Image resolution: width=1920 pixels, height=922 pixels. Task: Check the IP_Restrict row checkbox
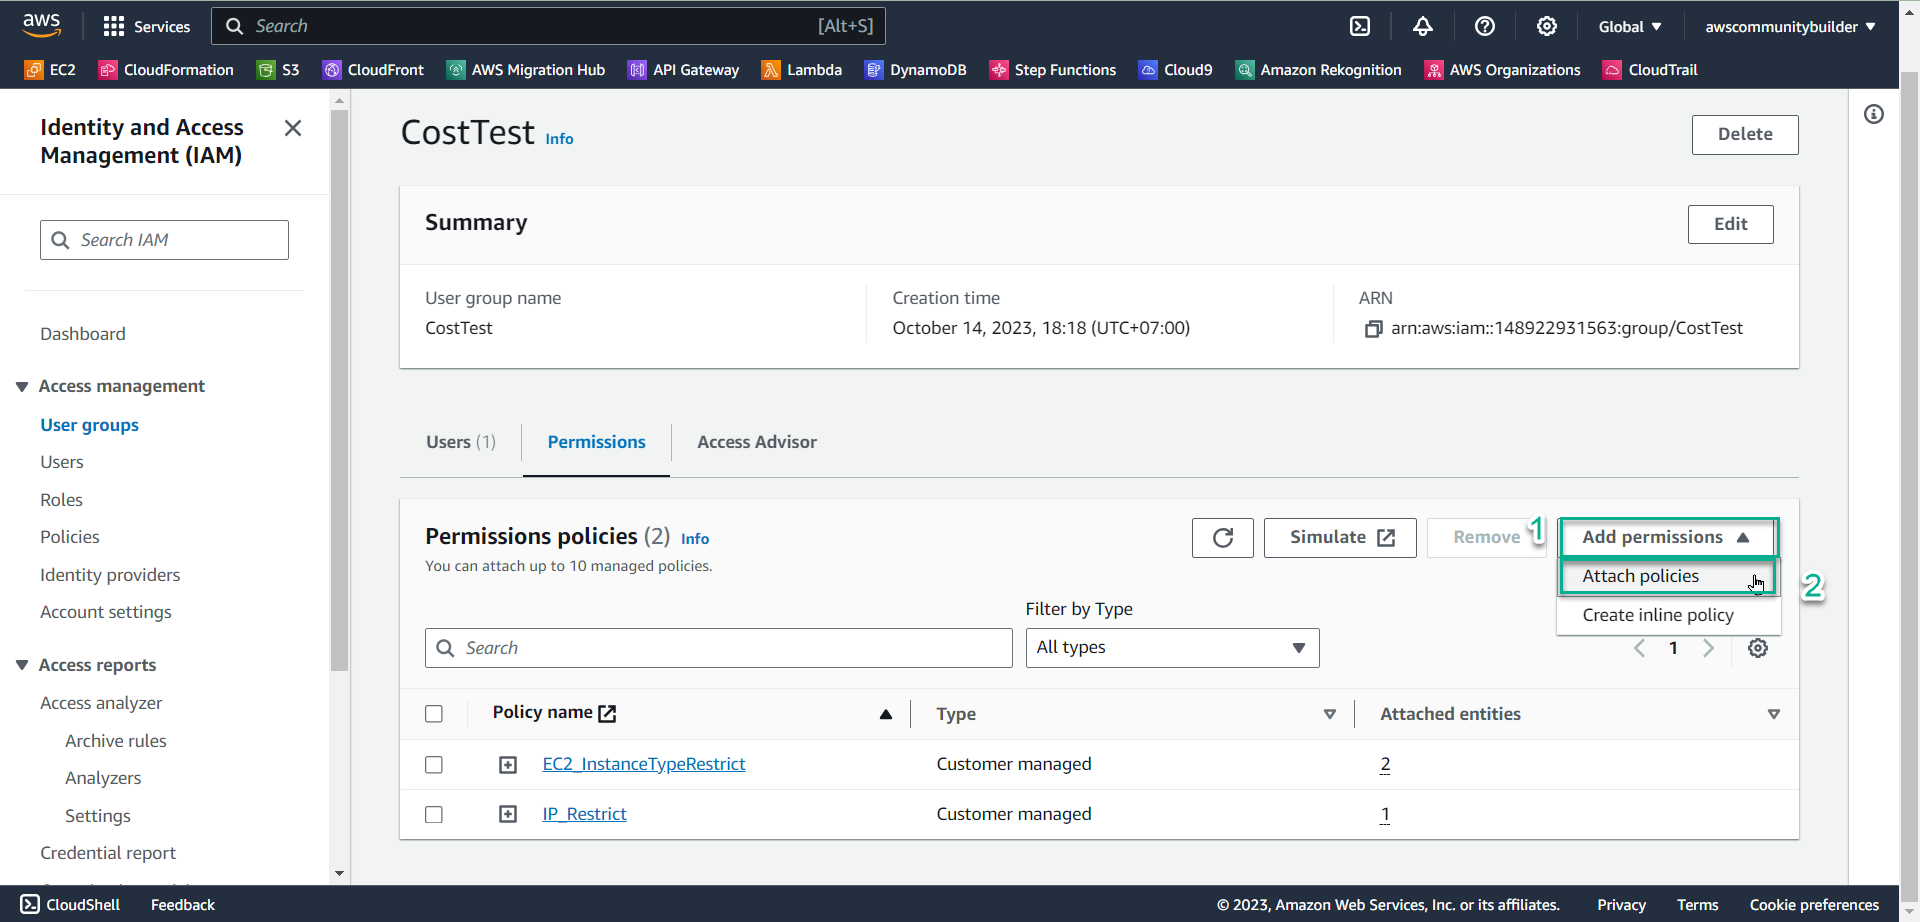pos(434,815)
